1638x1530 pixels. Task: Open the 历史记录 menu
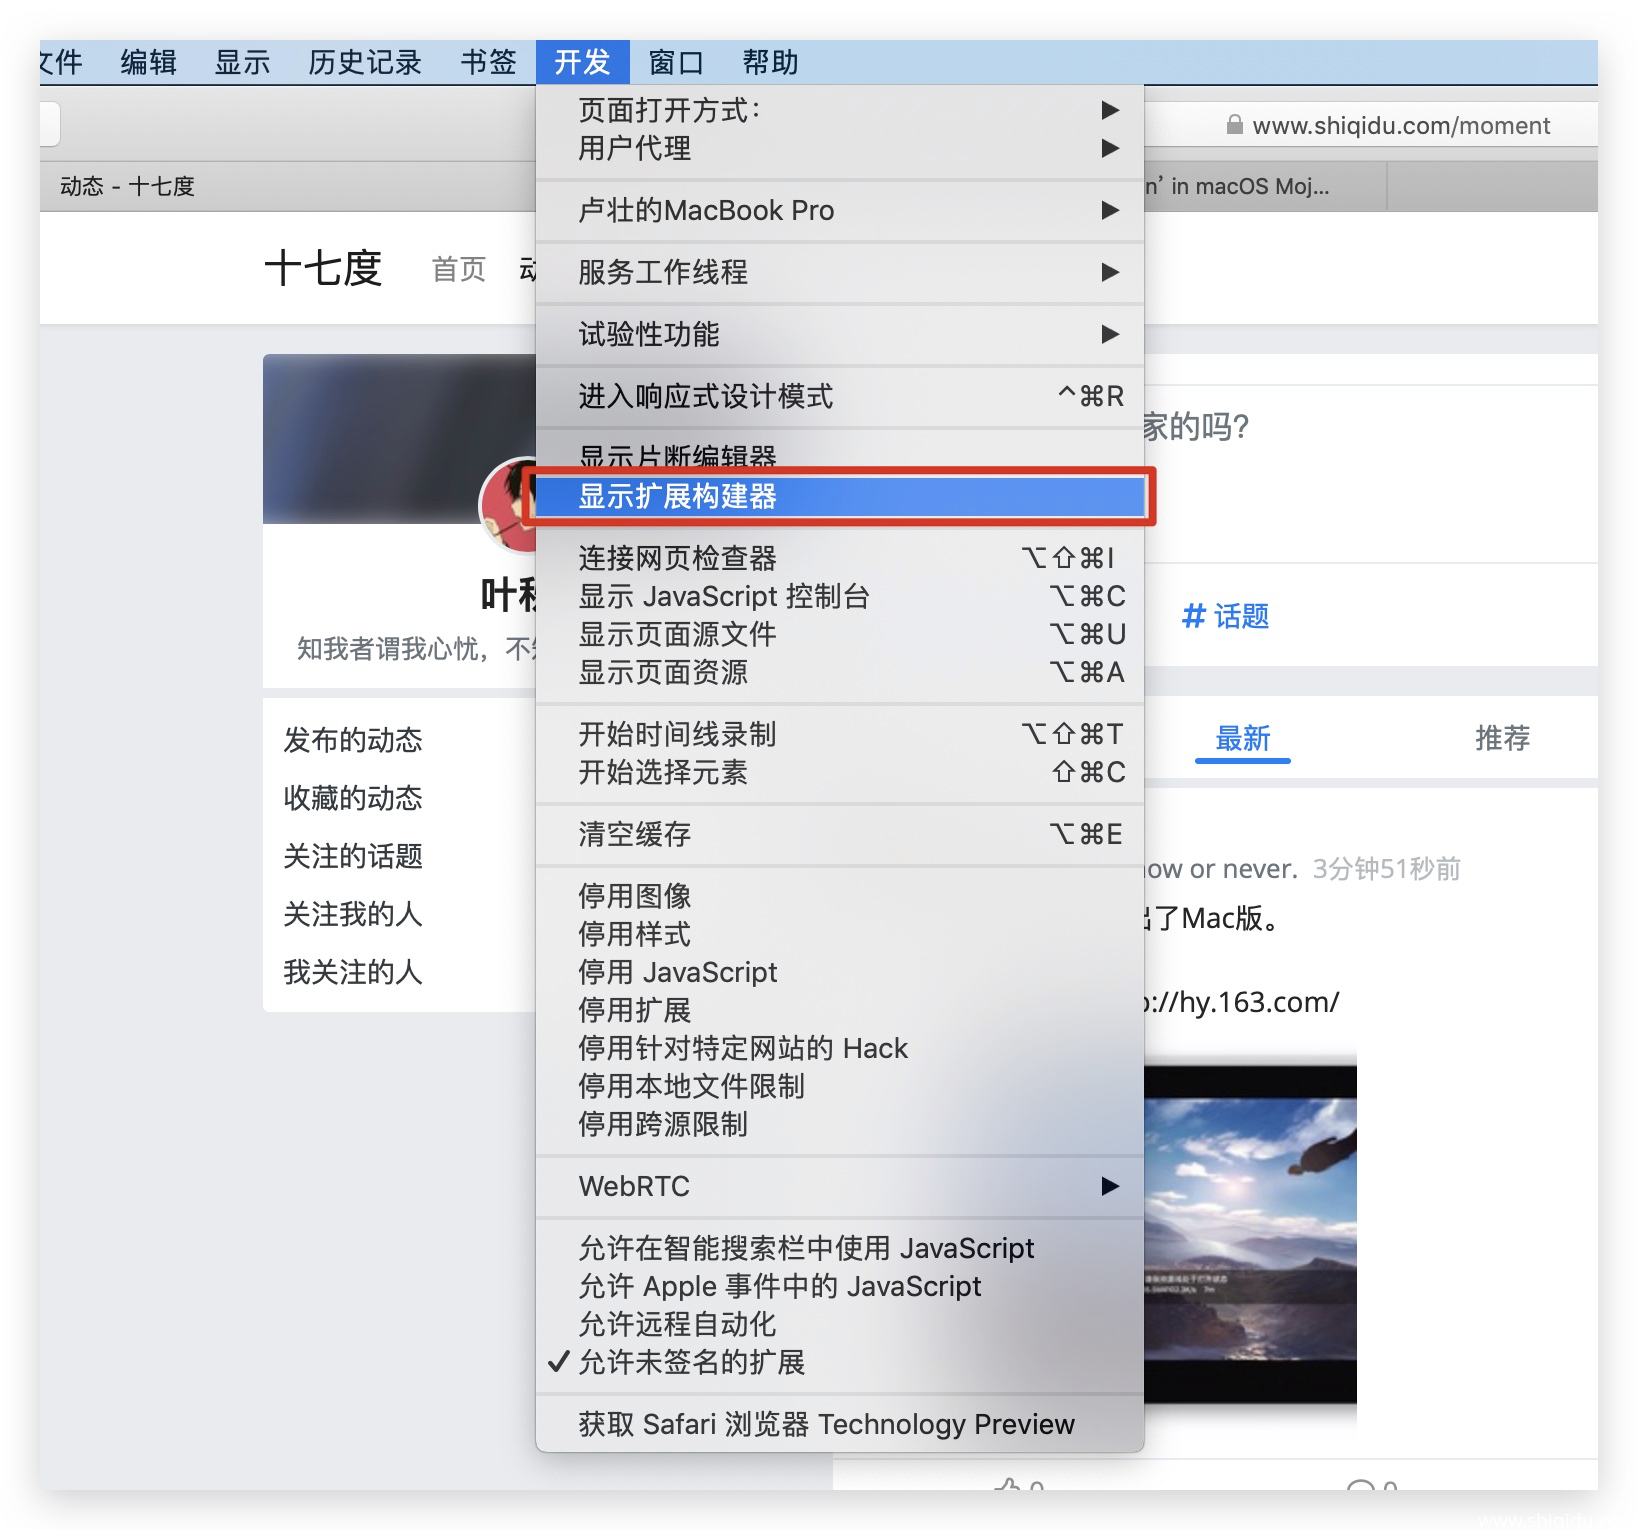coord(365,62)
